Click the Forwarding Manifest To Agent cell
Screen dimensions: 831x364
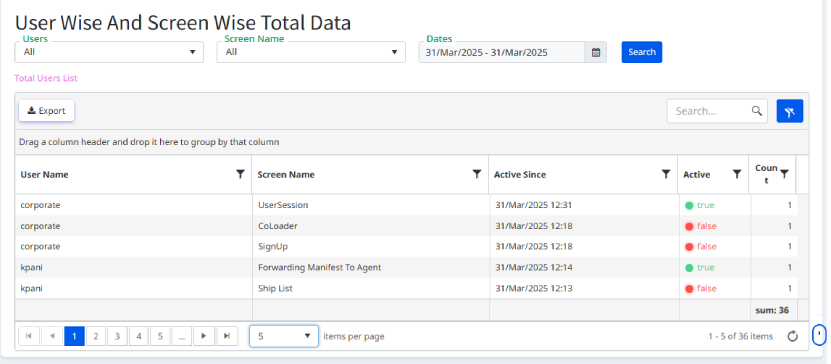pos(371,268)
